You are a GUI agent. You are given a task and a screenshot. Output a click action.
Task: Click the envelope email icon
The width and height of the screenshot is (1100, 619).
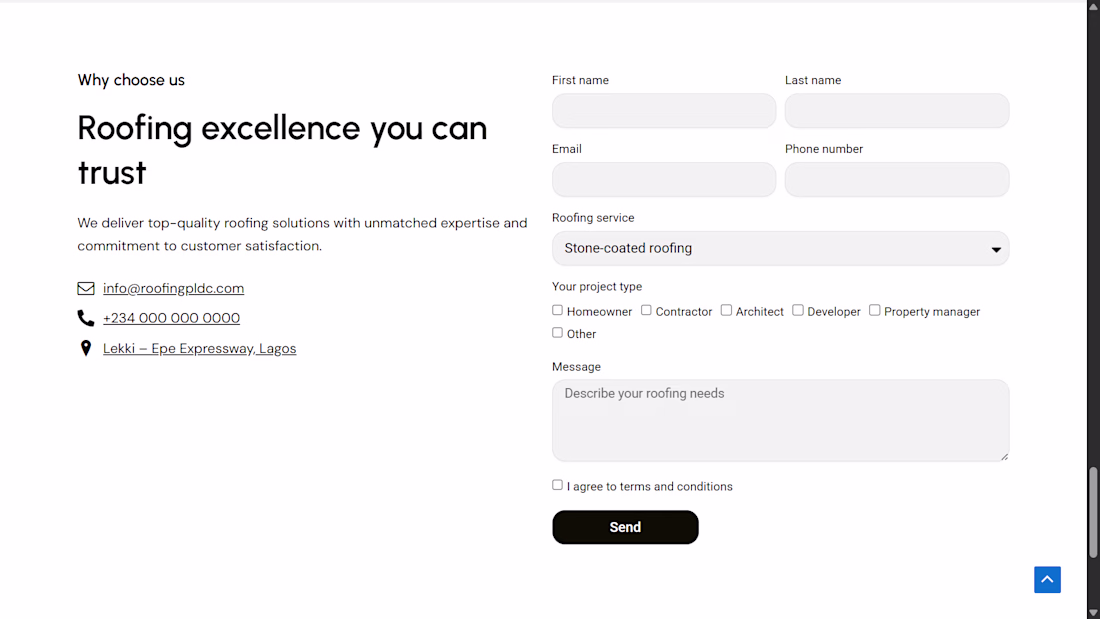point(86,288)
